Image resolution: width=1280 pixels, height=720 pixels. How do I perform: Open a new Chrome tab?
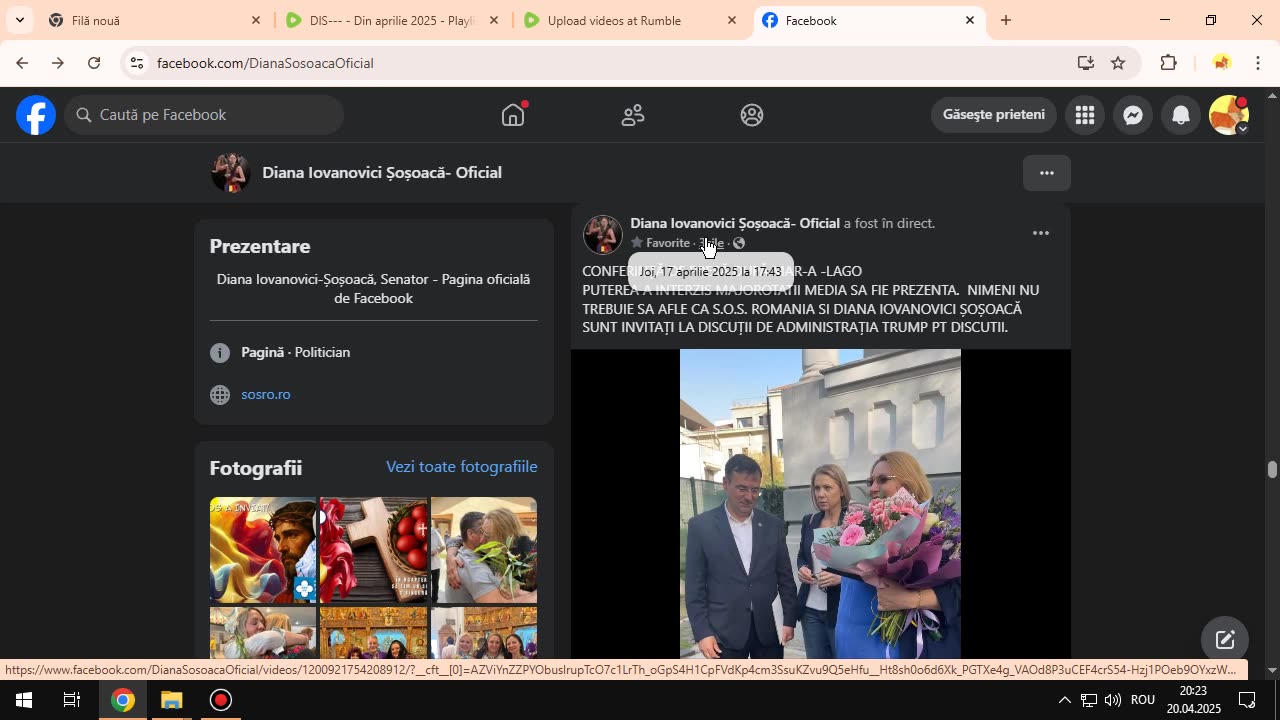coord(1006,20)
